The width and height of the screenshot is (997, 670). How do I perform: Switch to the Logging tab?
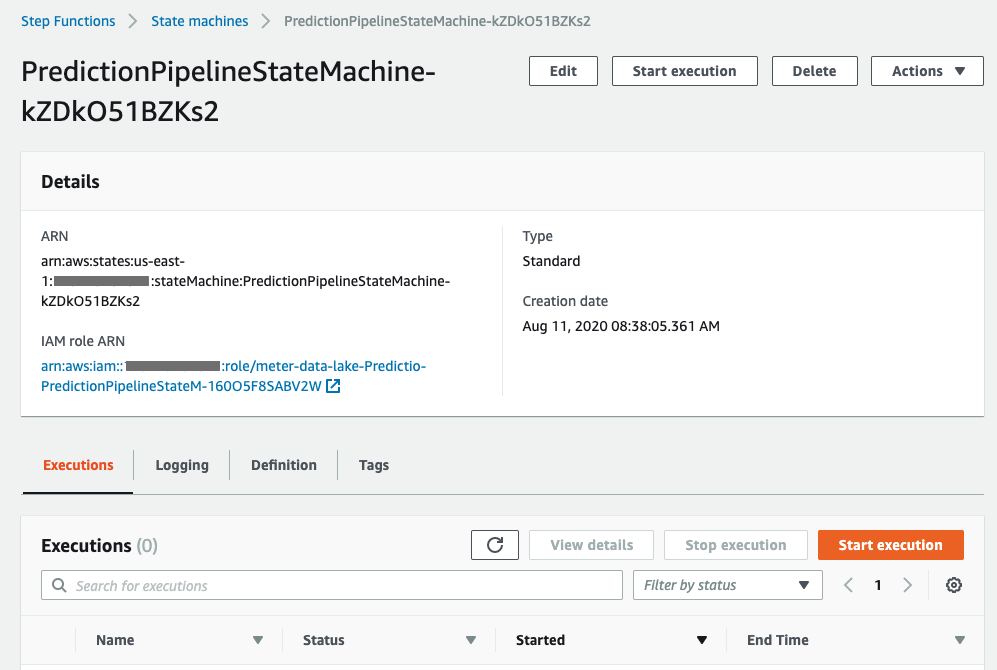point(182,465)
